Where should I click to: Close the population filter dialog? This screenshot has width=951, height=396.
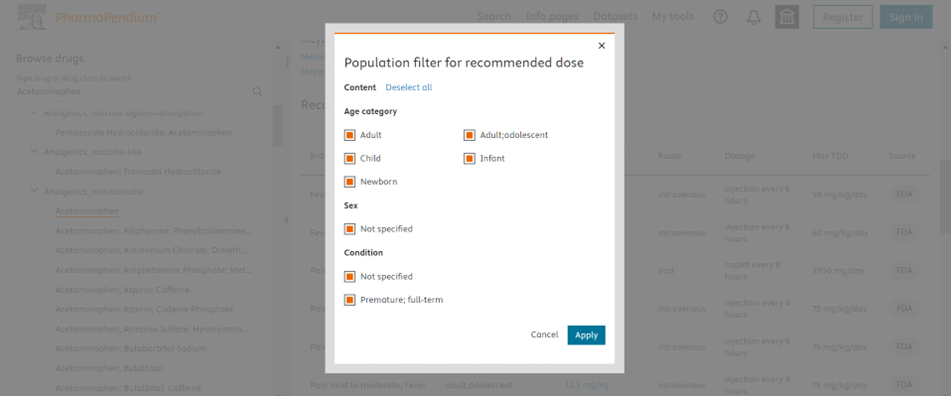602,45
